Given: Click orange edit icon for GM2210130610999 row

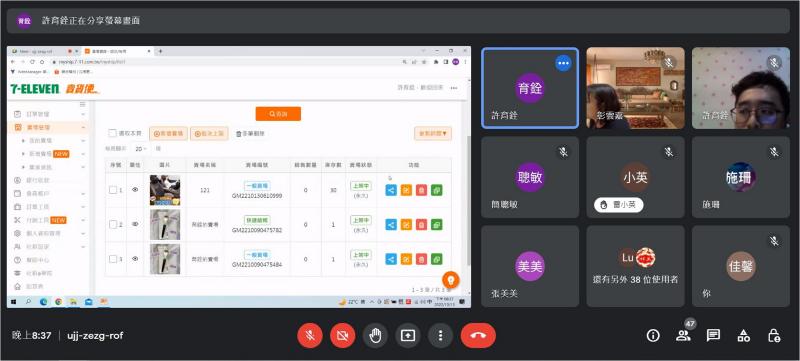Looking at the screenshot, I should pyautogui.click(x=406, y=190).
